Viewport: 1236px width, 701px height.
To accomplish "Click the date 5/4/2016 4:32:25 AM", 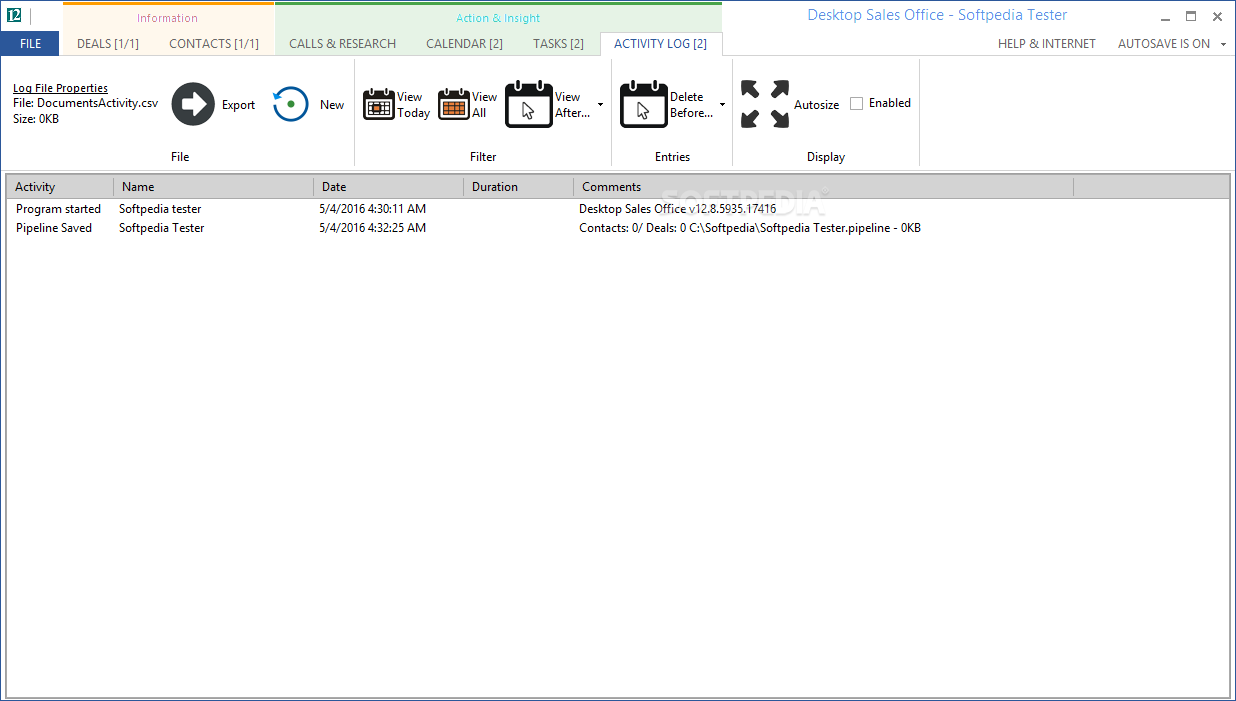I will [x=372, y=228].
